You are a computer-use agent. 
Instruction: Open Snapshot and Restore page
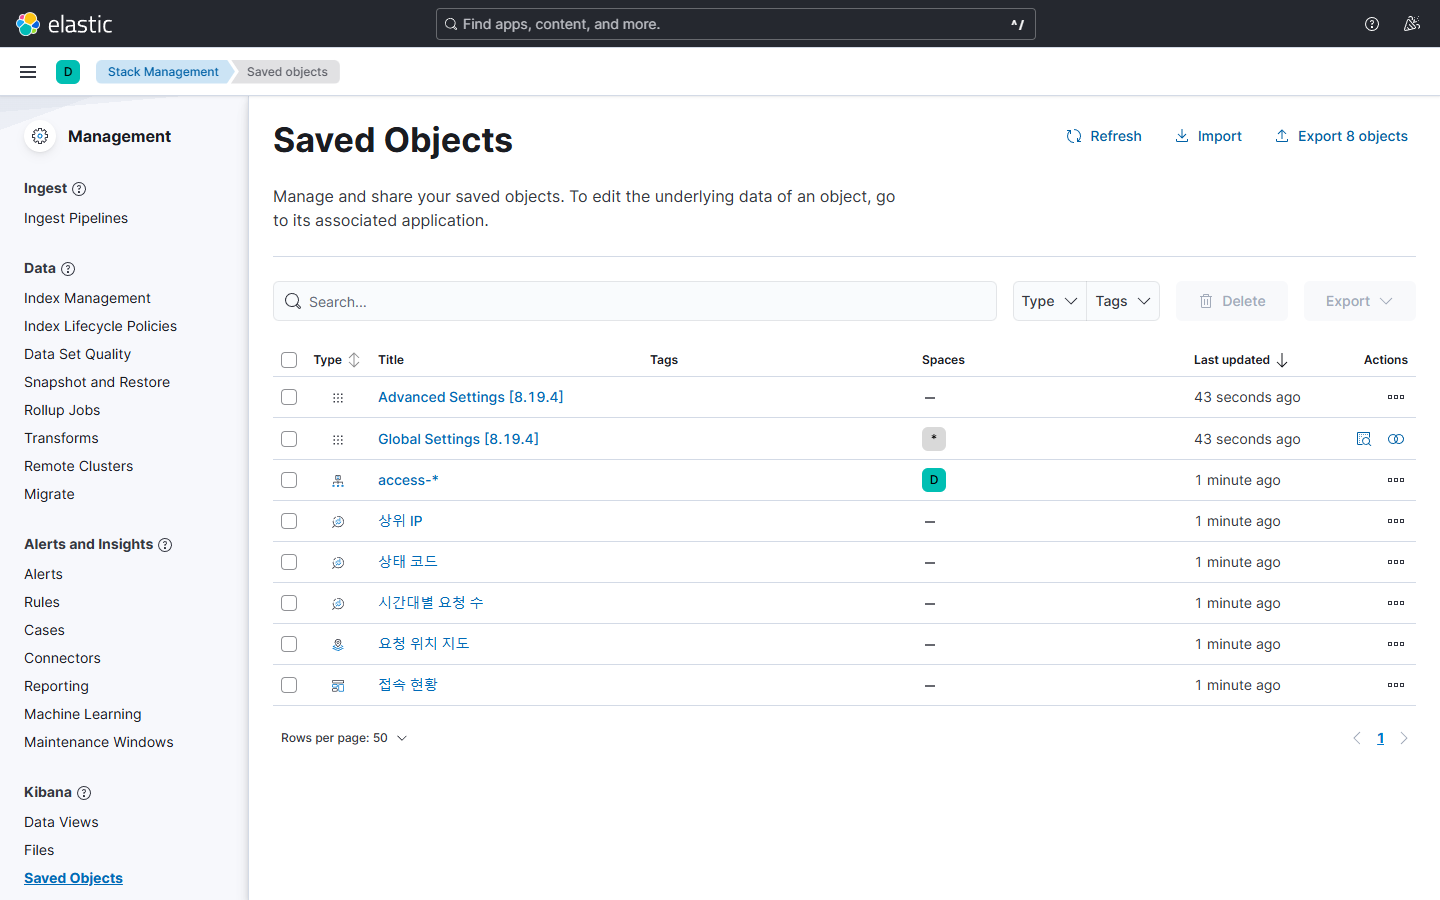[97, 382]
